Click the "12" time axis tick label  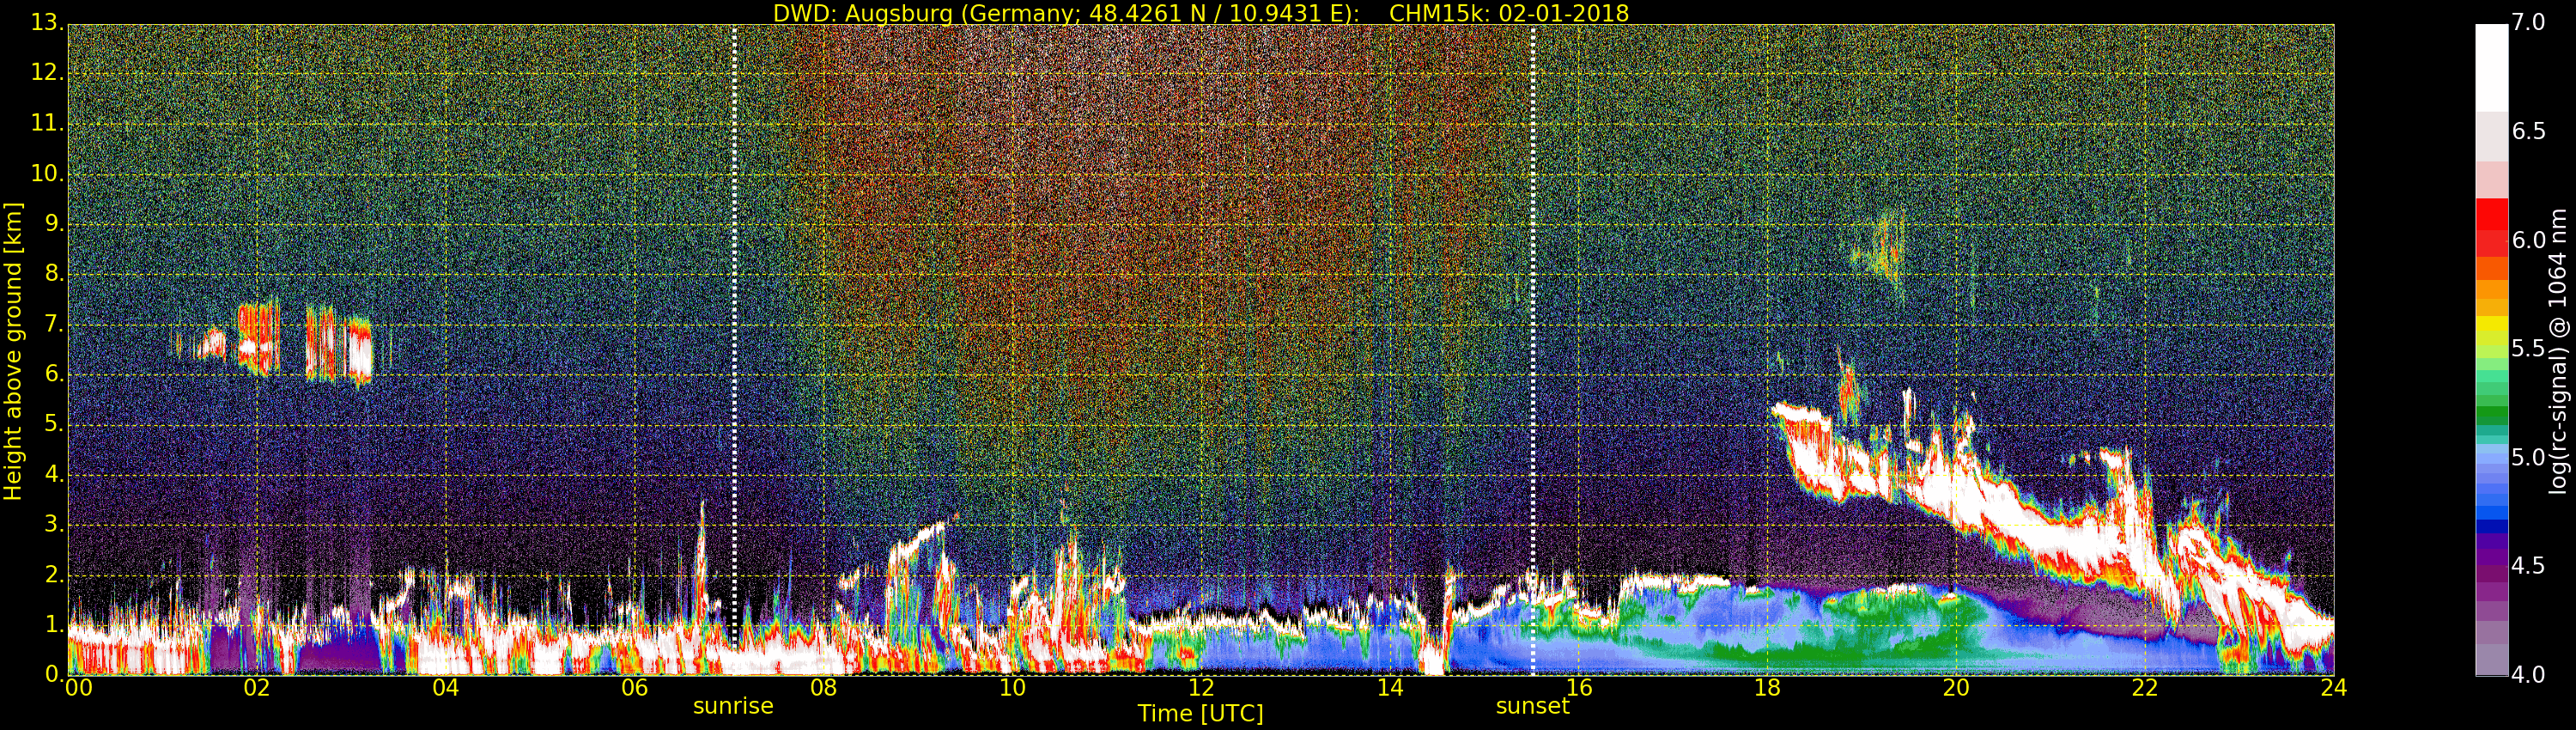[1201, 687]
